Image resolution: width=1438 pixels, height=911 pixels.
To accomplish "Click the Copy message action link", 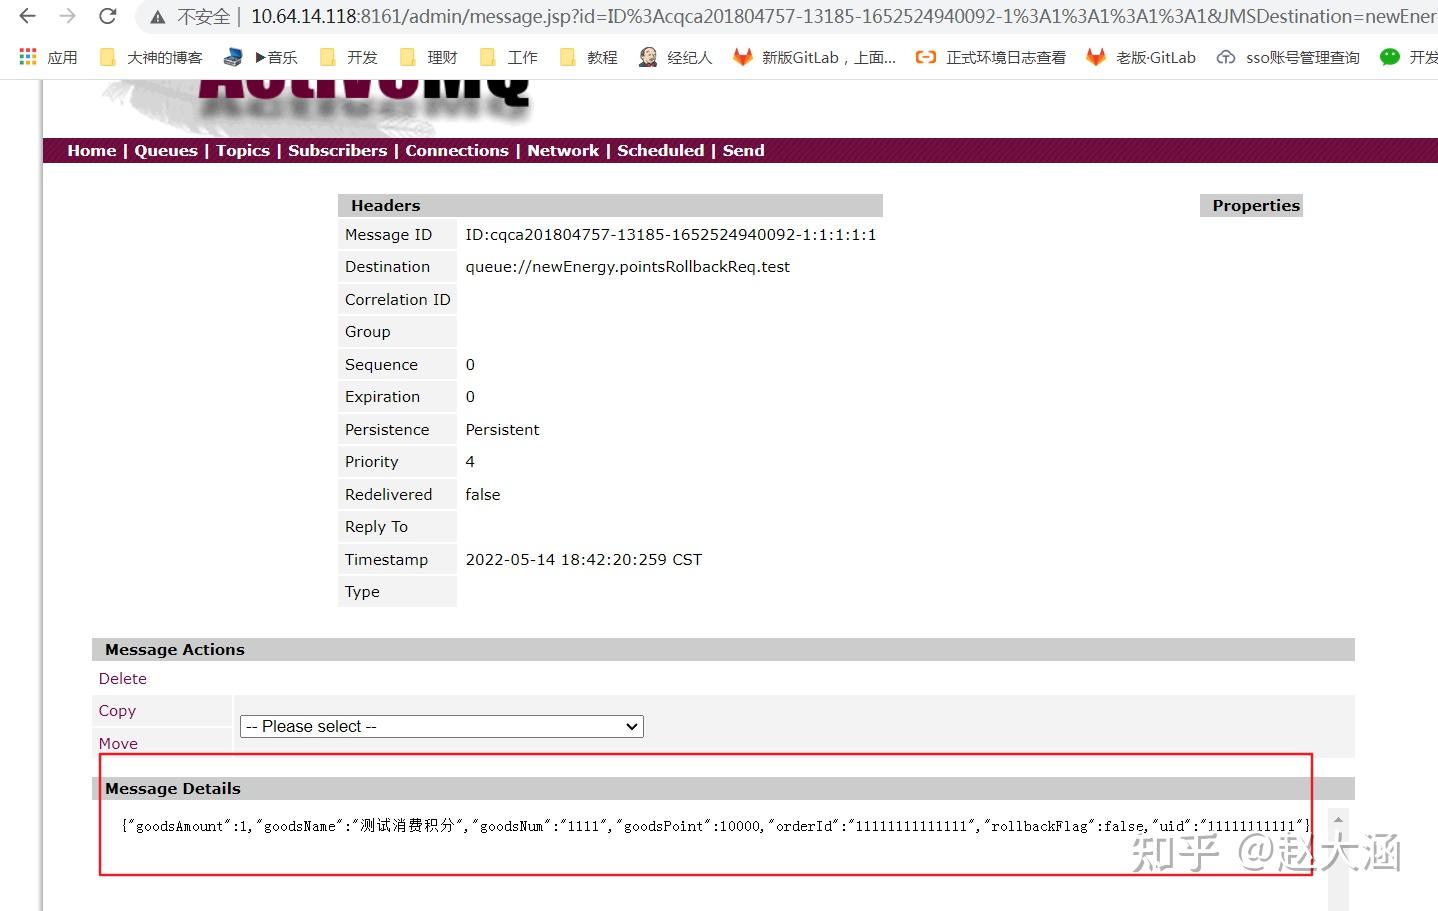I will click(x=117, y=710).
